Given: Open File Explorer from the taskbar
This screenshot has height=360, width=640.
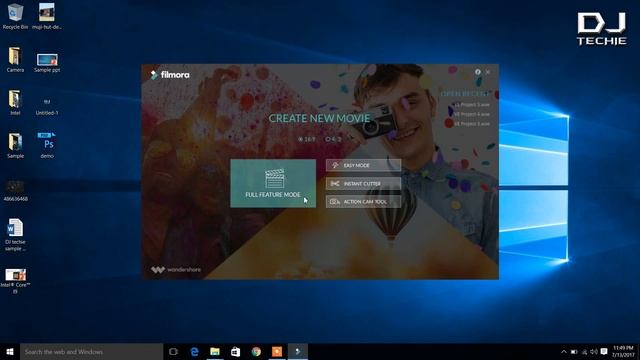Looking at the screenshot, I should pos(215,351).
